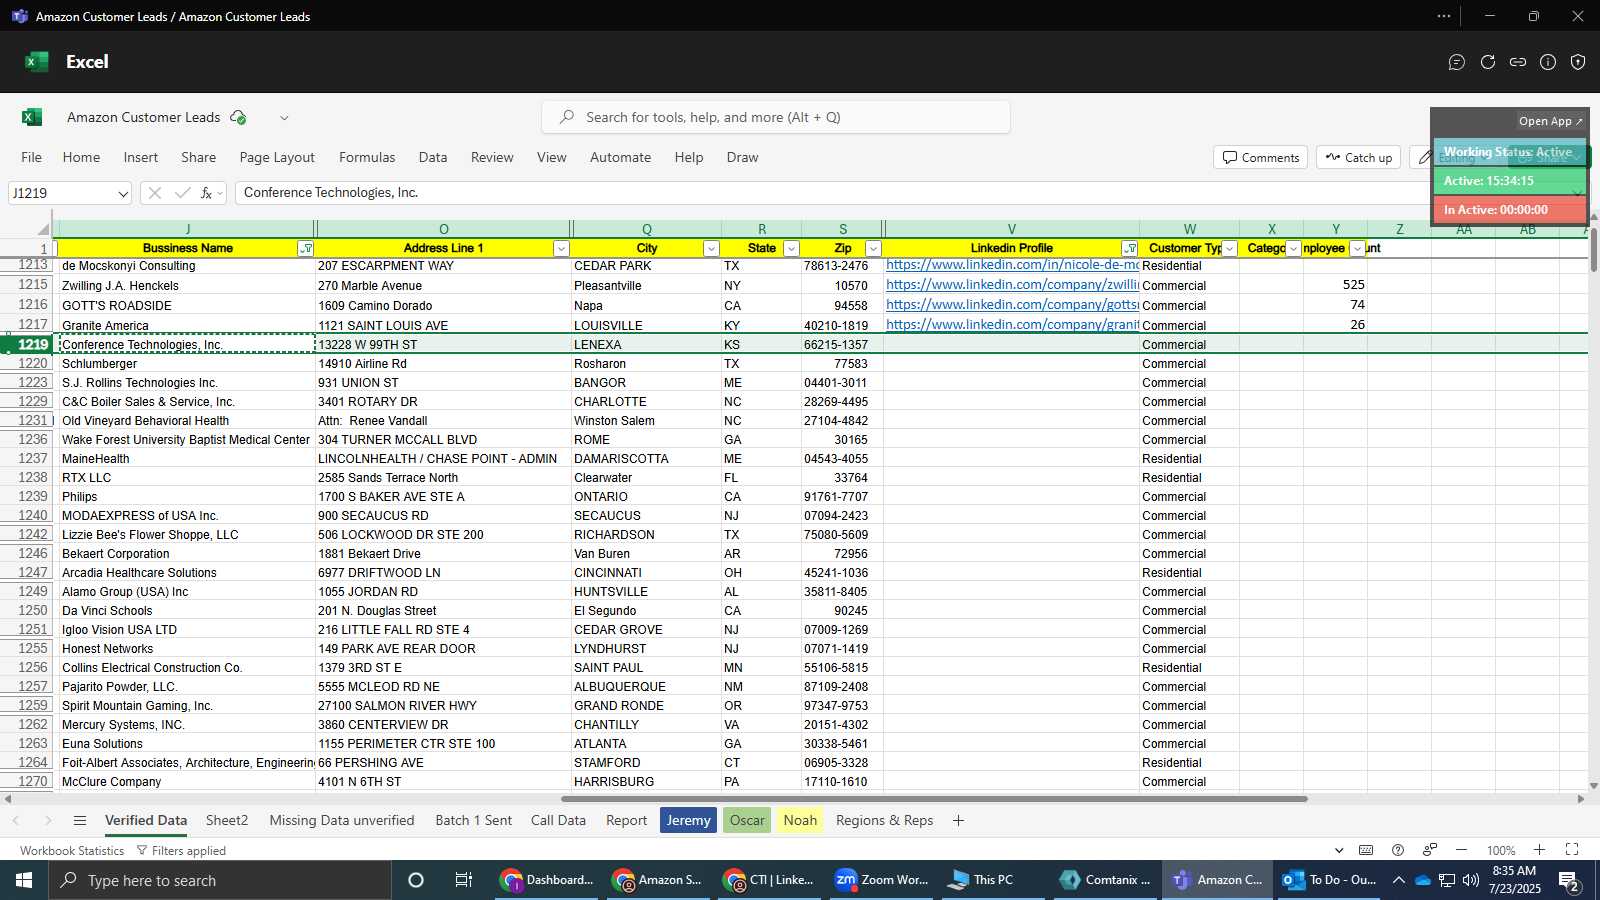Open the more options ellipsis in title bar
The width and height of the screenshot is (1600, 900).
pyautogui.click(x=1444, y=16)
